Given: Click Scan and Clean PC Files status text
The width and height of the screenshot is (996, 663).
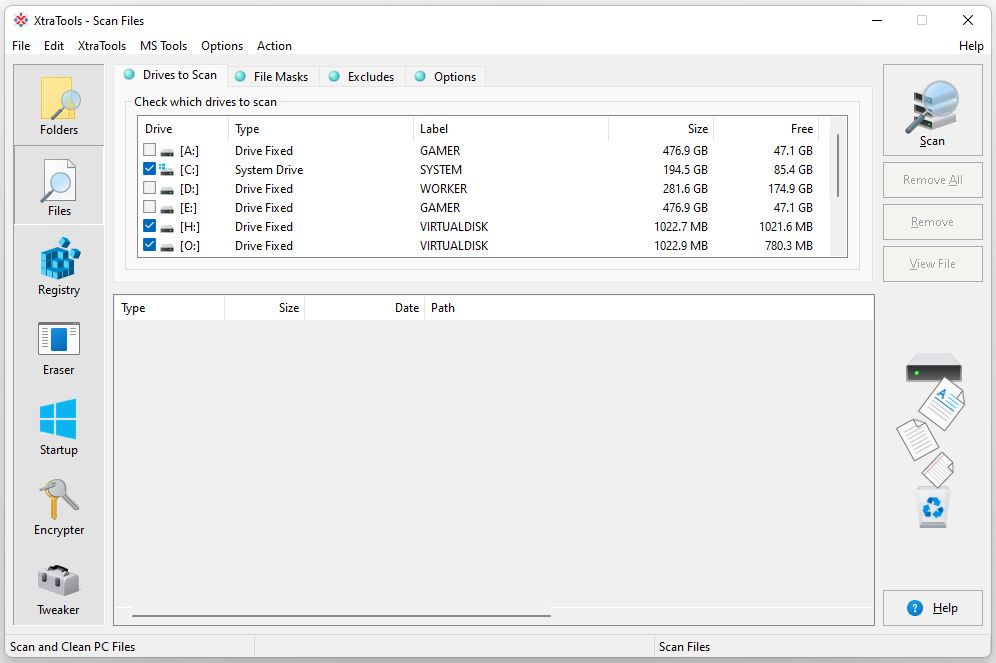Looking at the screenshot, I should click(72, 646).
